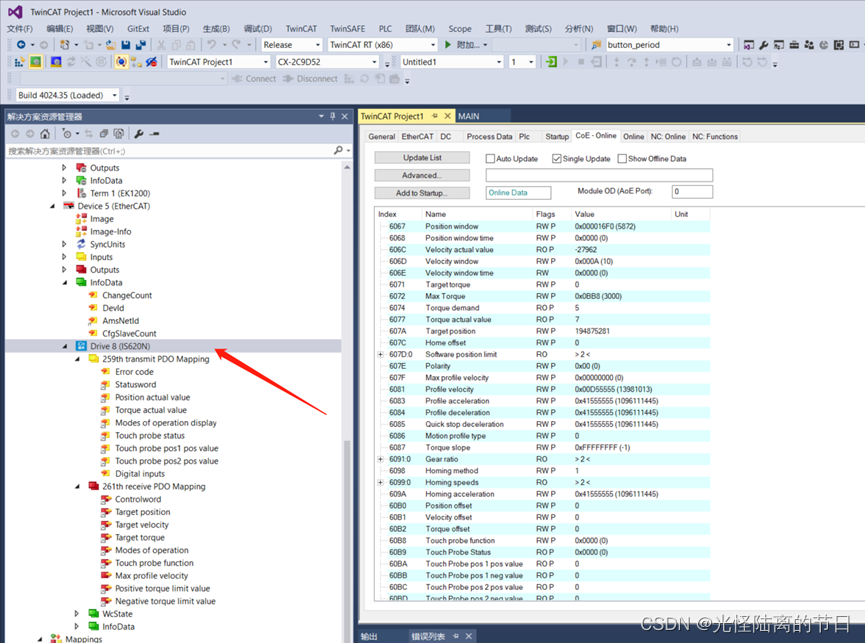Select the 6072 Max Torque row
The image size is (865, 643).
[542, 296]
